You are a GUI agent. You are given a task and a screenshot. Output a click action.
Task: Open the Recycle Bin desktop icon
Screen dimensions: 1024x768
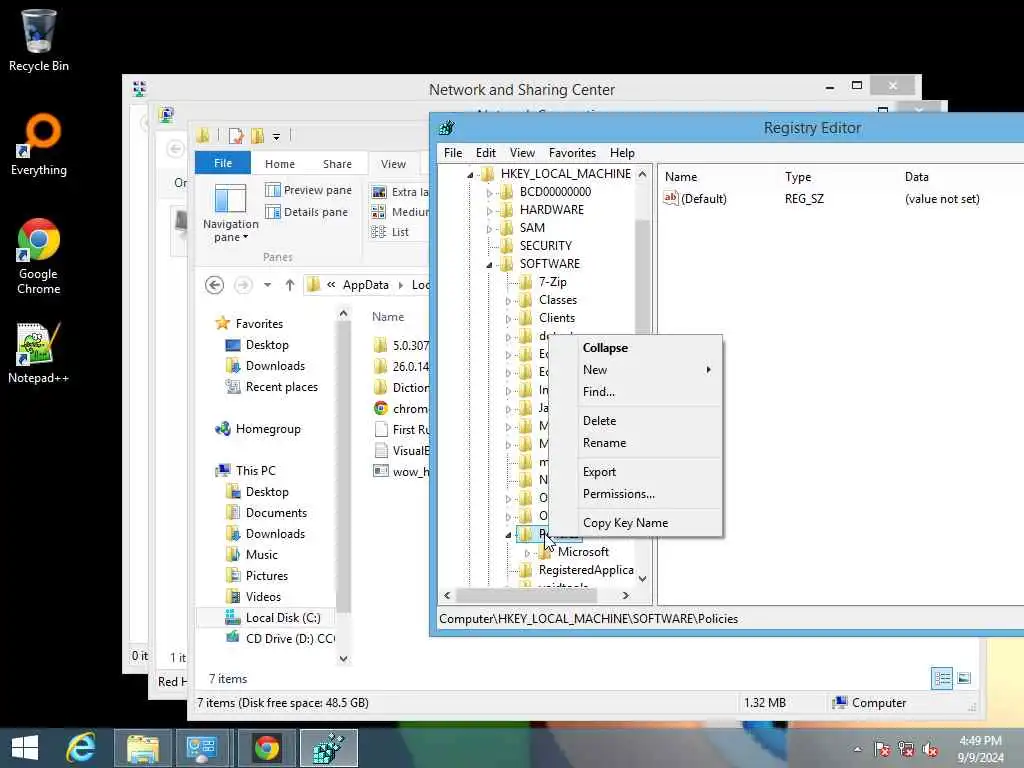pos(38,39)
